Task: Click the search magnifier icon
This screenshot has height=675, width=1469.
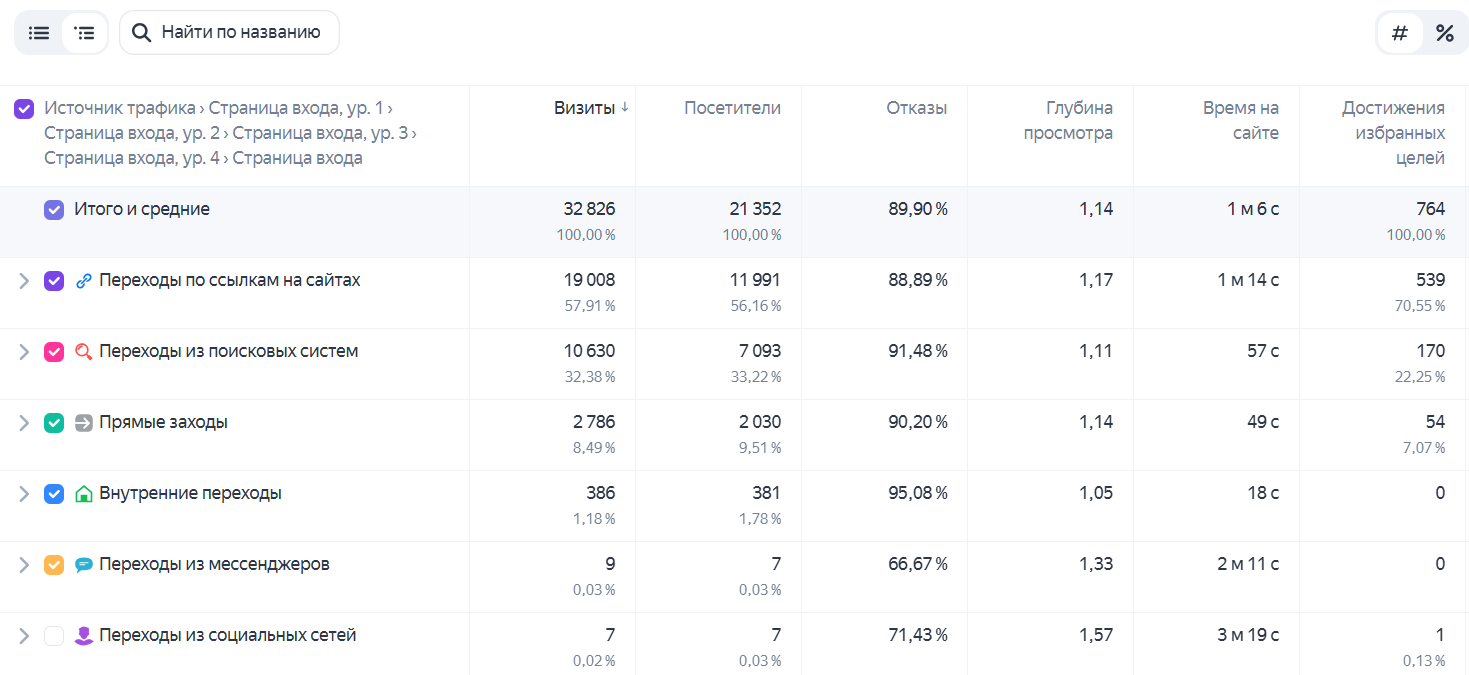Action: coord(142,33)
